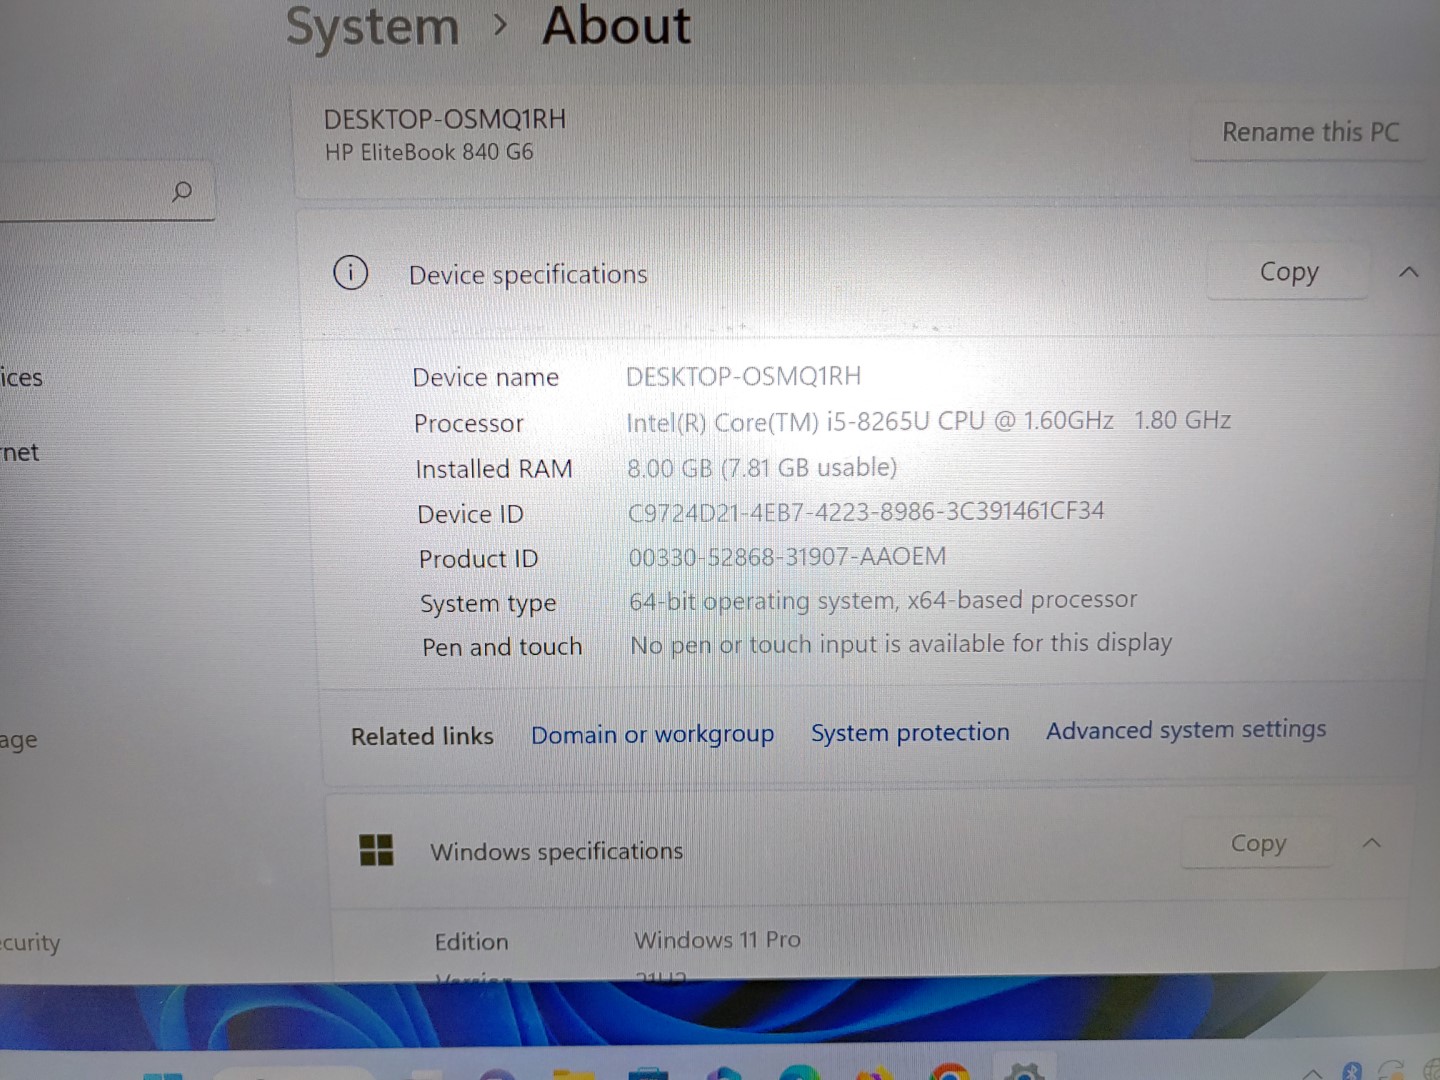Select the 8.00 GB RAM value
This screenshot has width=1440, height=1080.
[762, 467]
